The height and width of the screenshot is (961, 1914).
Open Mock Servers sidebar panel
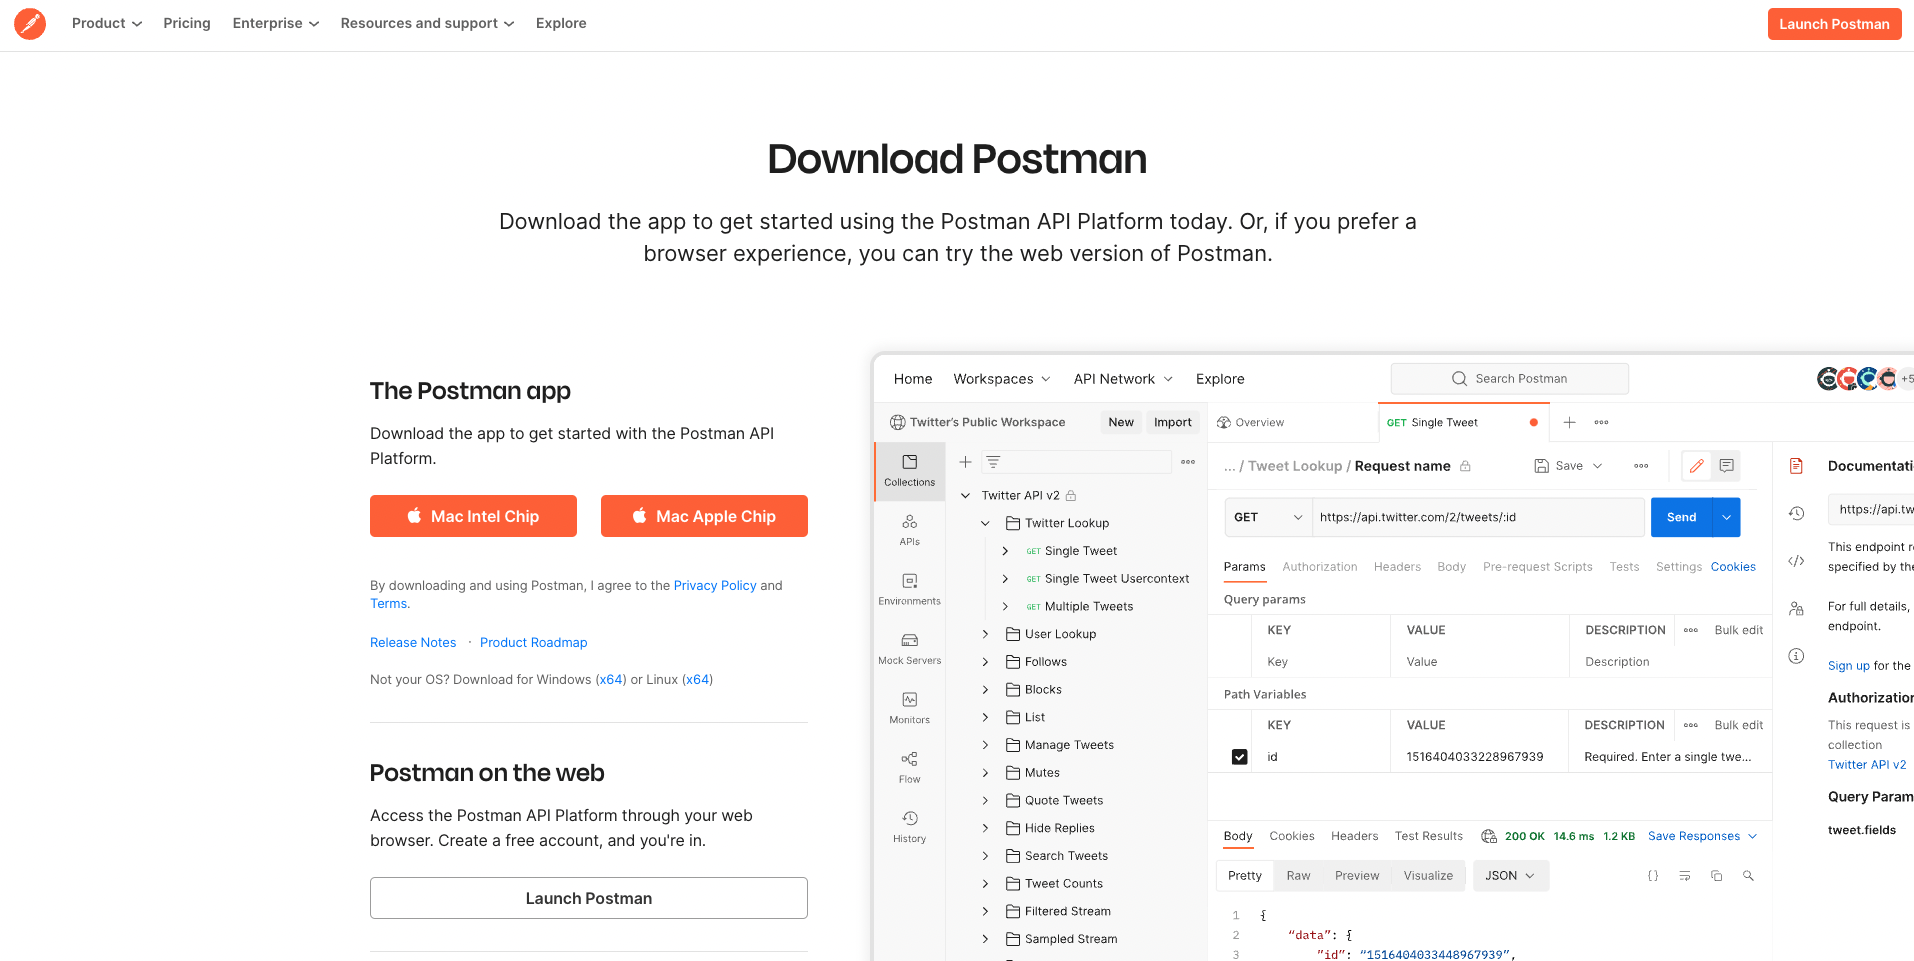[910, 648]
